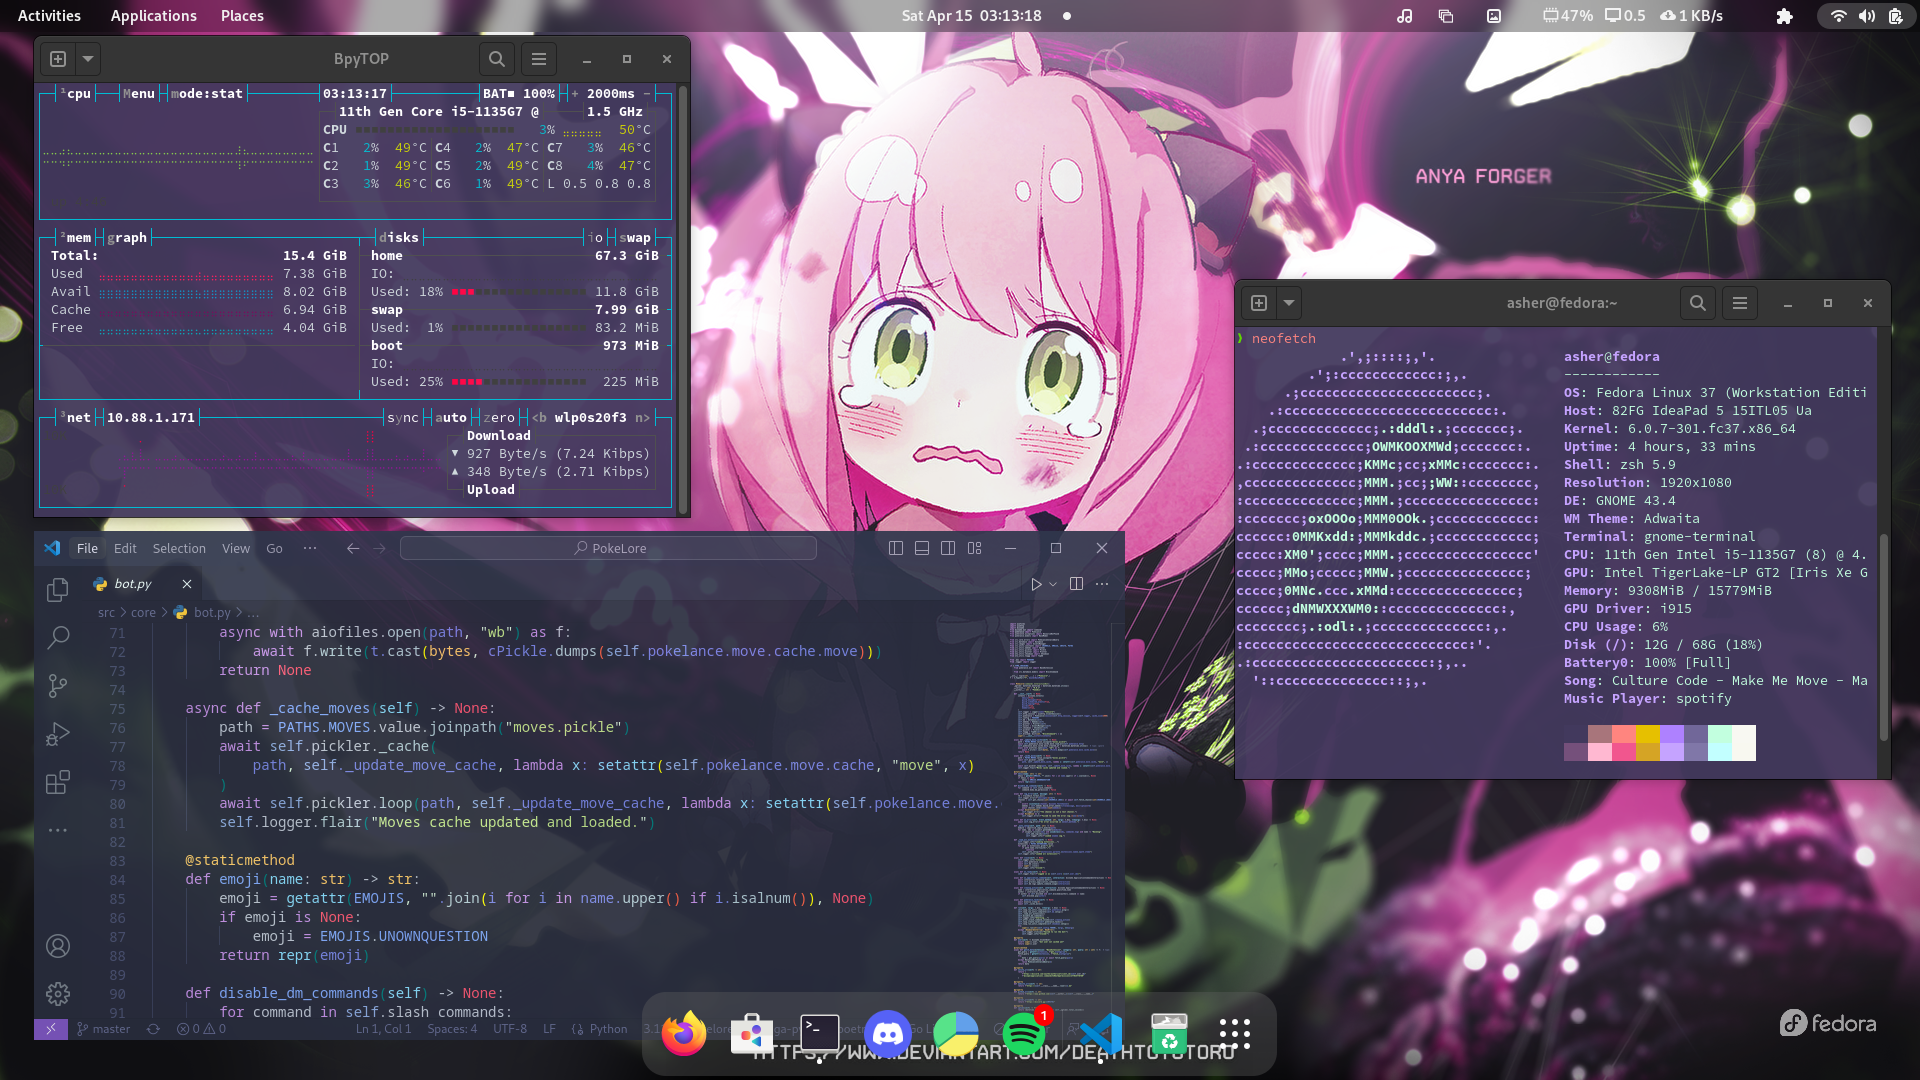Toggle bpytop network sync option

pyautogui.click(x=403, y=418)
